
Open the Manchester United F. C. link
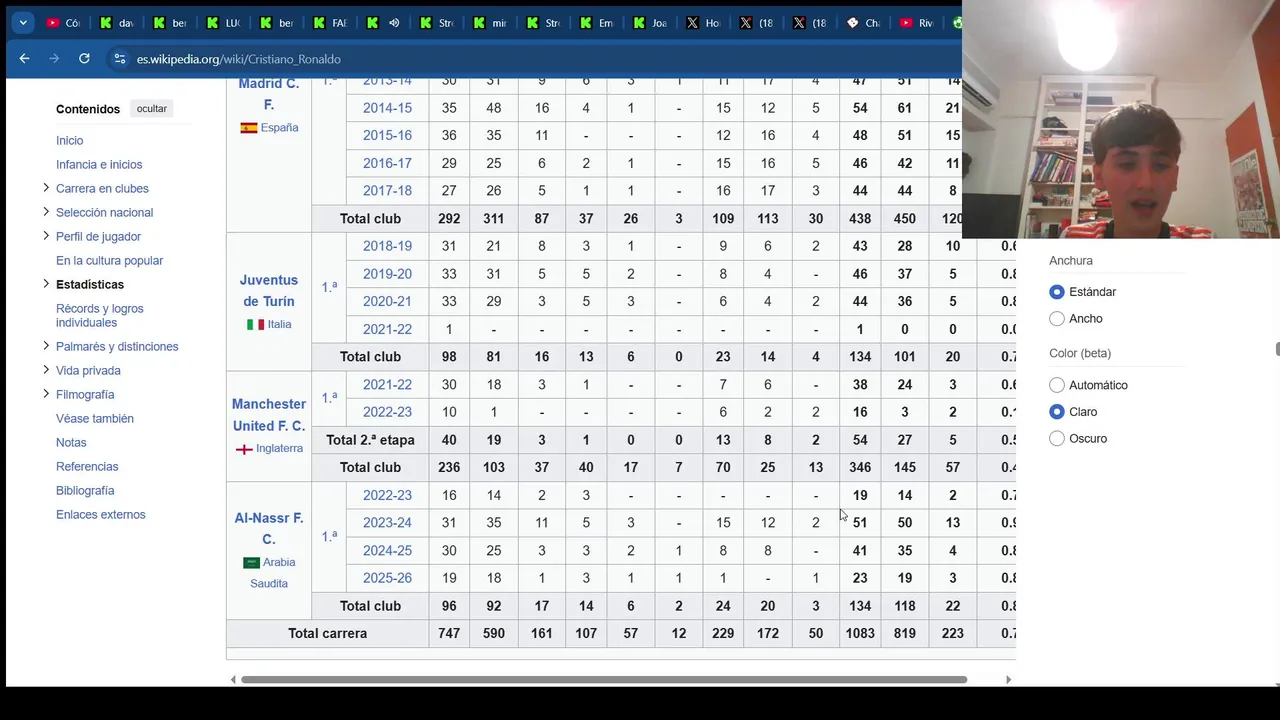click(269, 415)
